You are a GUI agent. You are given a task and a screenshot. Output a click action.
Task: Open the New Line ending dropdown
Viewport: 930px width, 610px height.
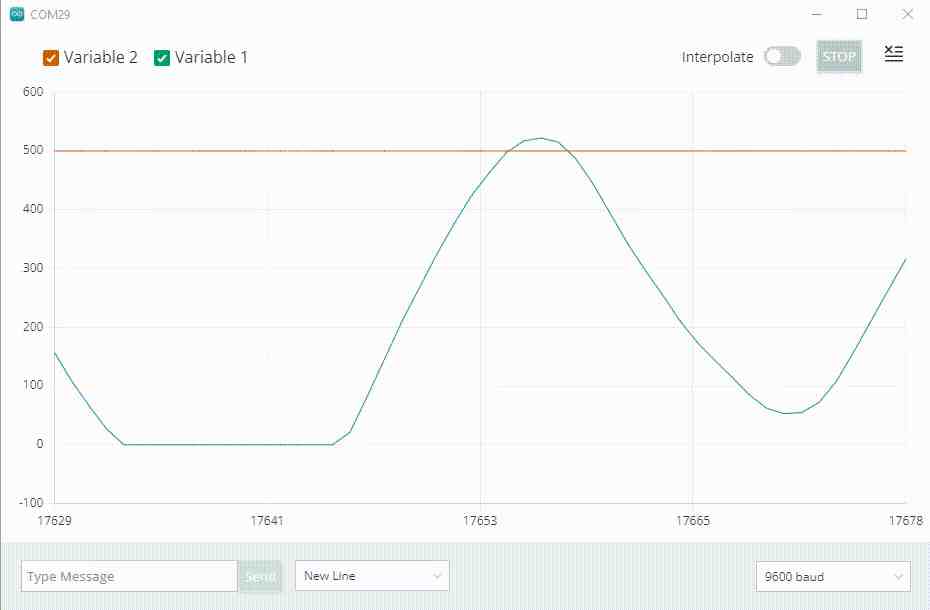coord(372,576)
